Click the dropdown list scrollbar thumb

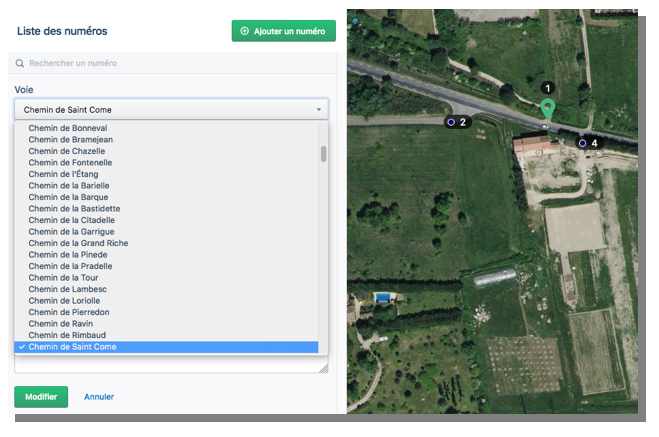click(323, 153)
